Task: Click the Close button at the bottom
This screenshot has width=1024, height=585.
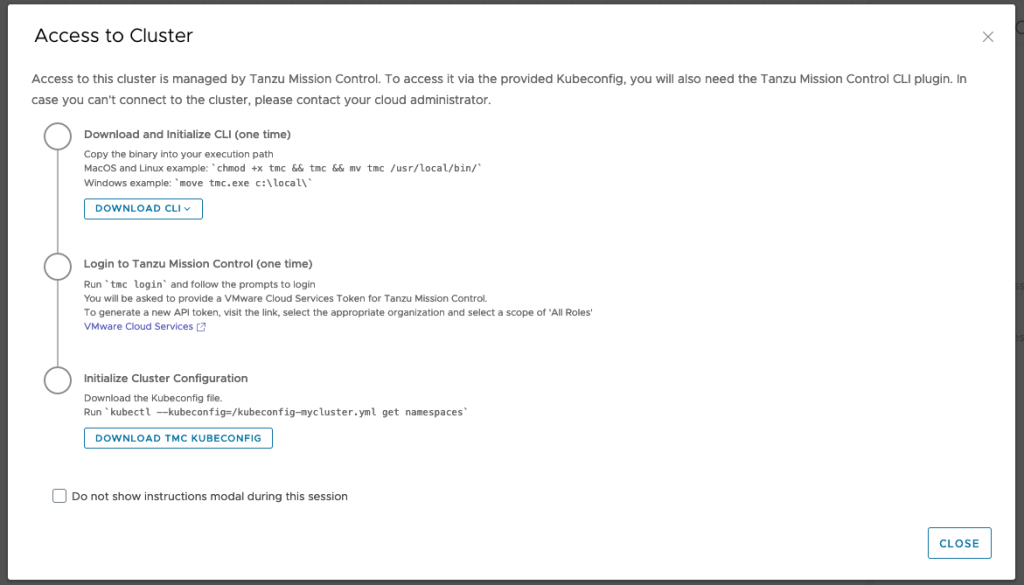Action: pyautogui.click(x=959, y=543)
